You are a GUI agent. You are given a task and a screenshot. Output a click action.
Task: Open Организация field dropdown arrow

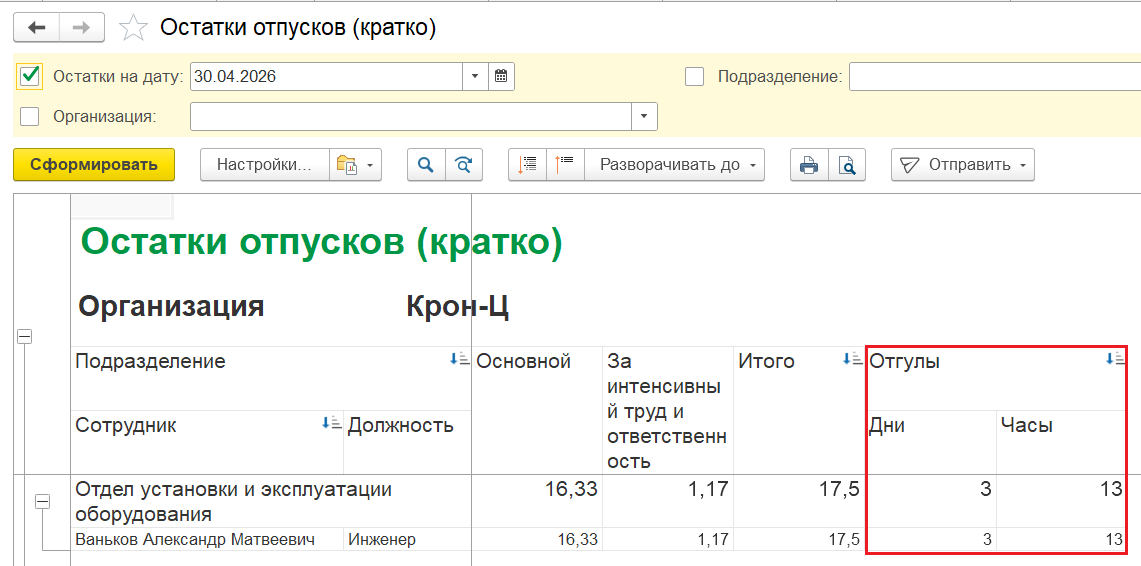coord(644,116)
